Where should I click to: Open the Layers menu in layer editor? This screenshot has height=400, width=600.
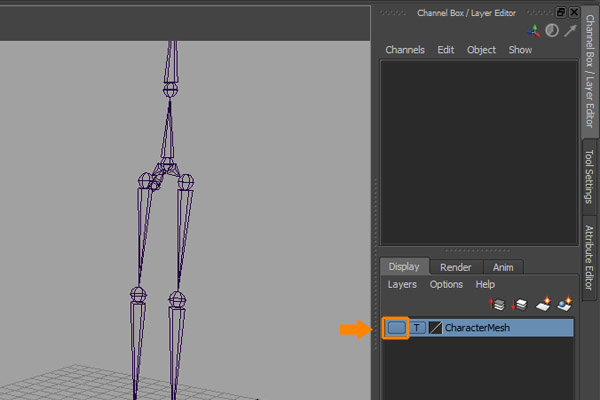(x=402, y=285)
